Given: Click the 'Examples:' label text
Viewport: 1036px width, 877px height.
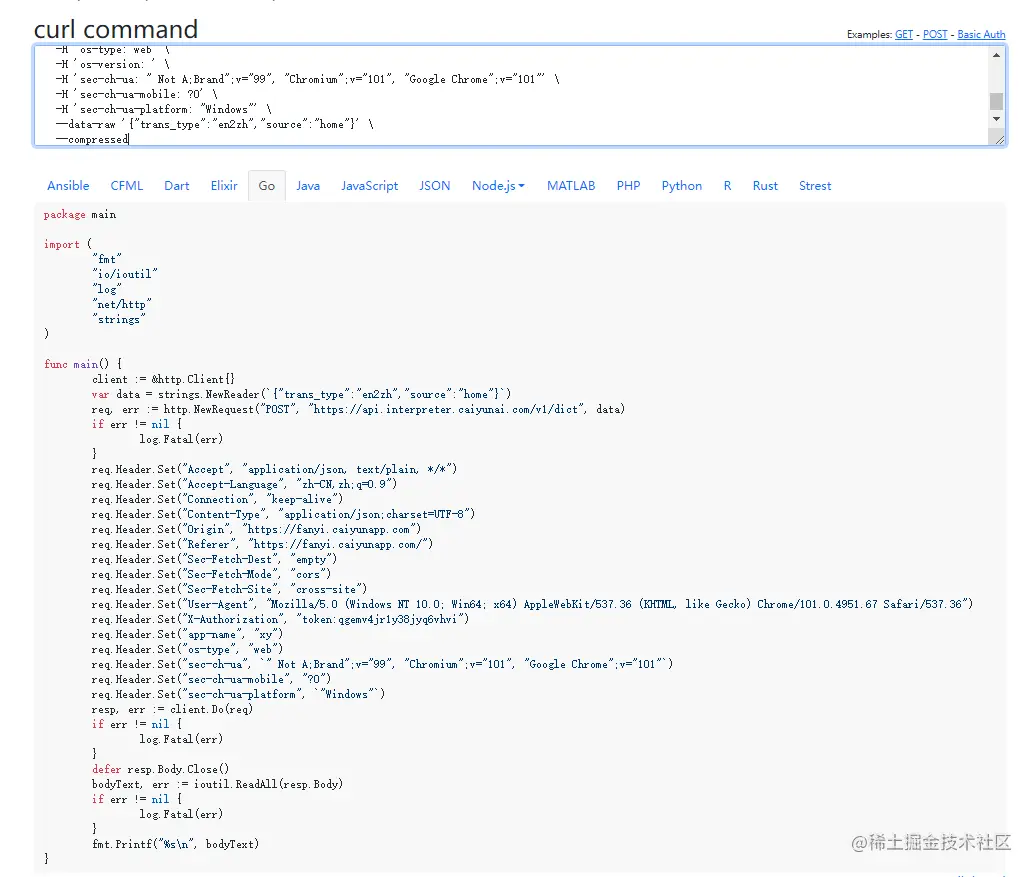Looking at the screenshot, I should (869, 34).
